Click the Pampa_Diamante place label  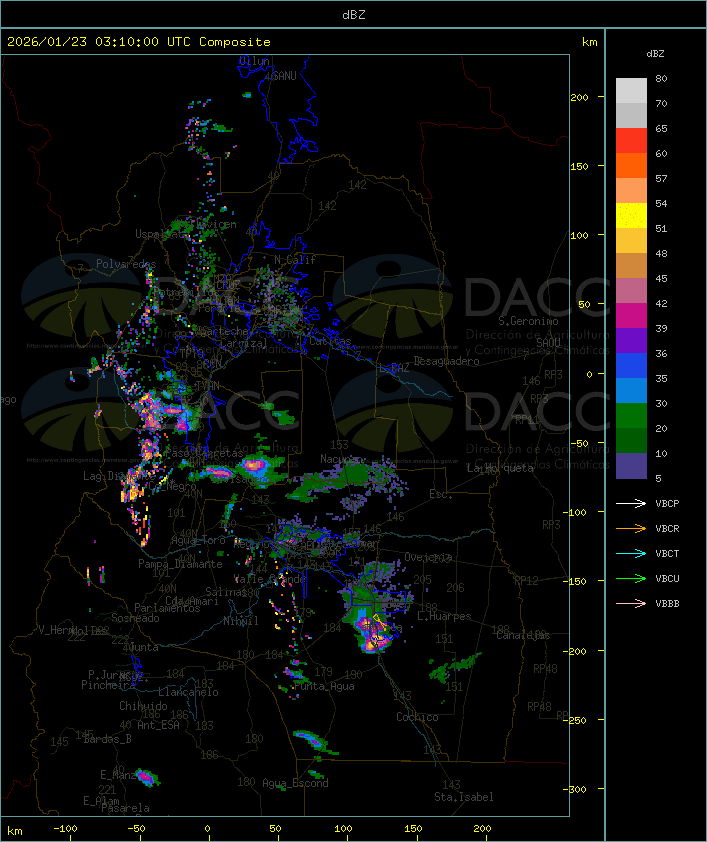(180, 564)
